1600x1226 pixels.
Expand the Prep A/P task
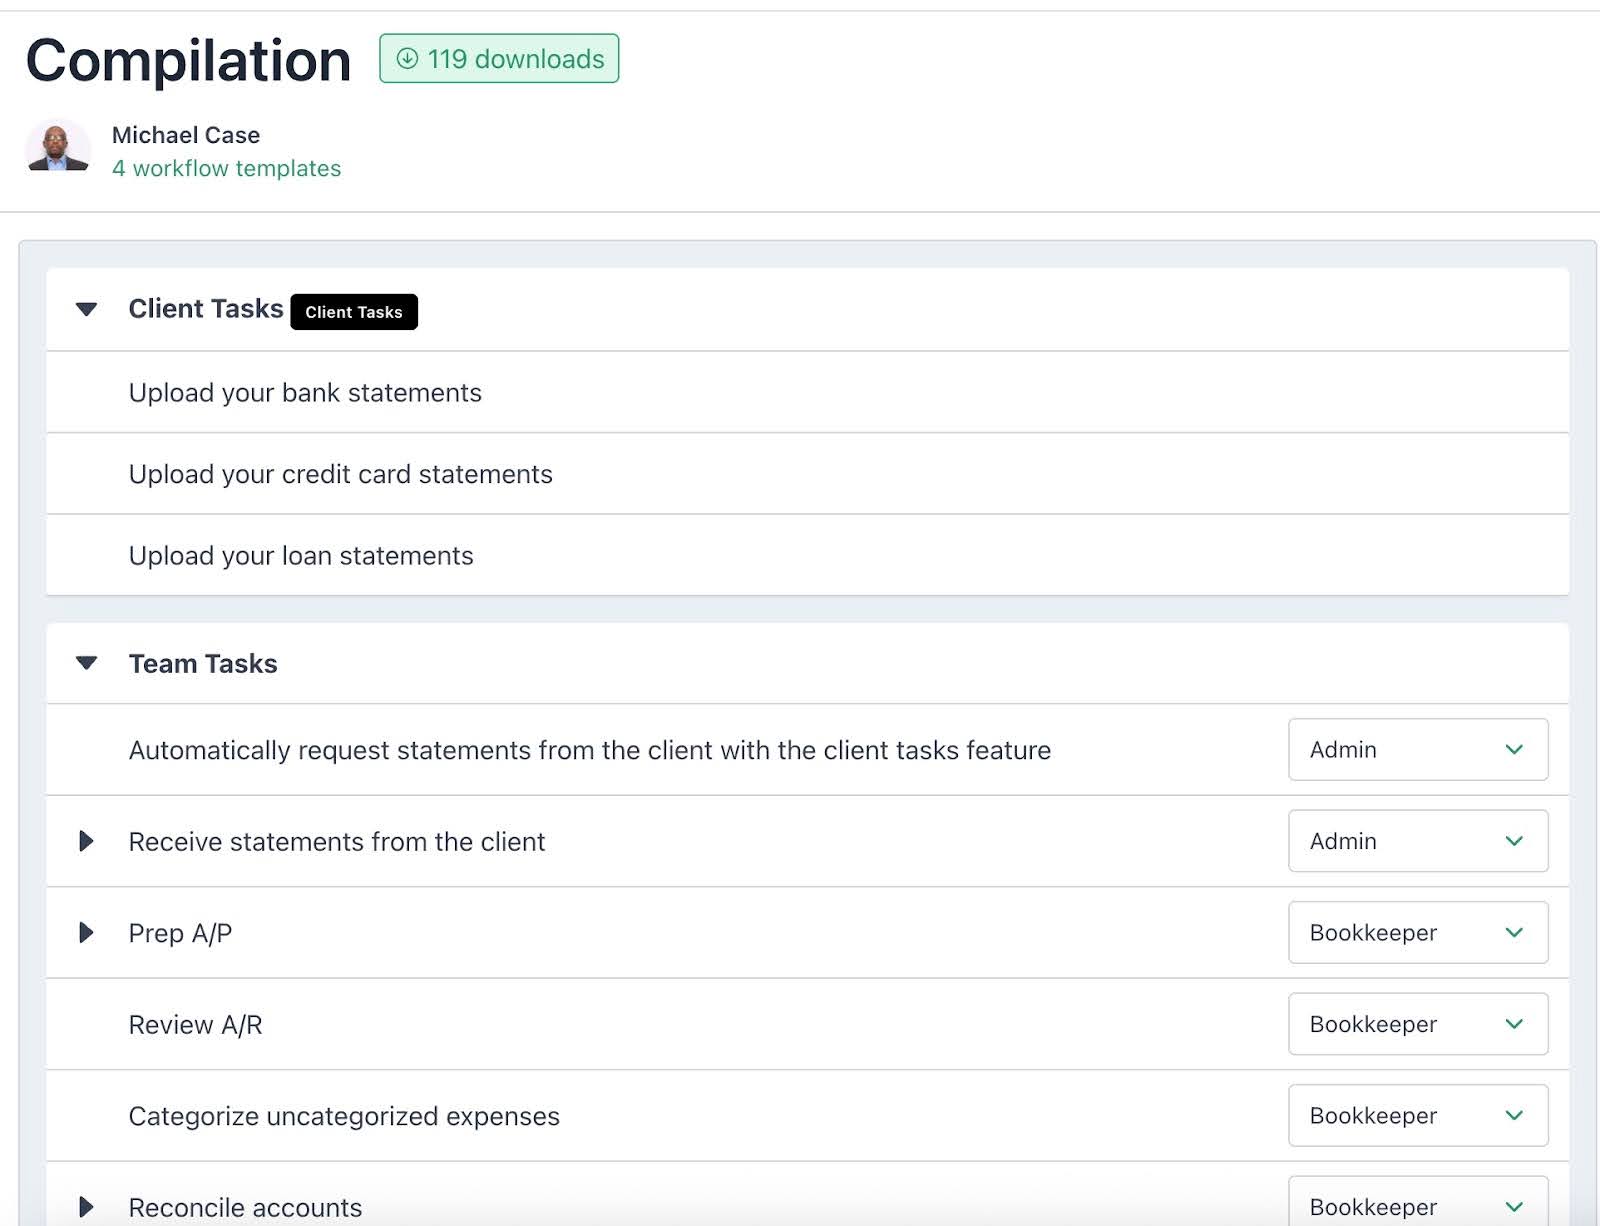(x=87, y=933)
